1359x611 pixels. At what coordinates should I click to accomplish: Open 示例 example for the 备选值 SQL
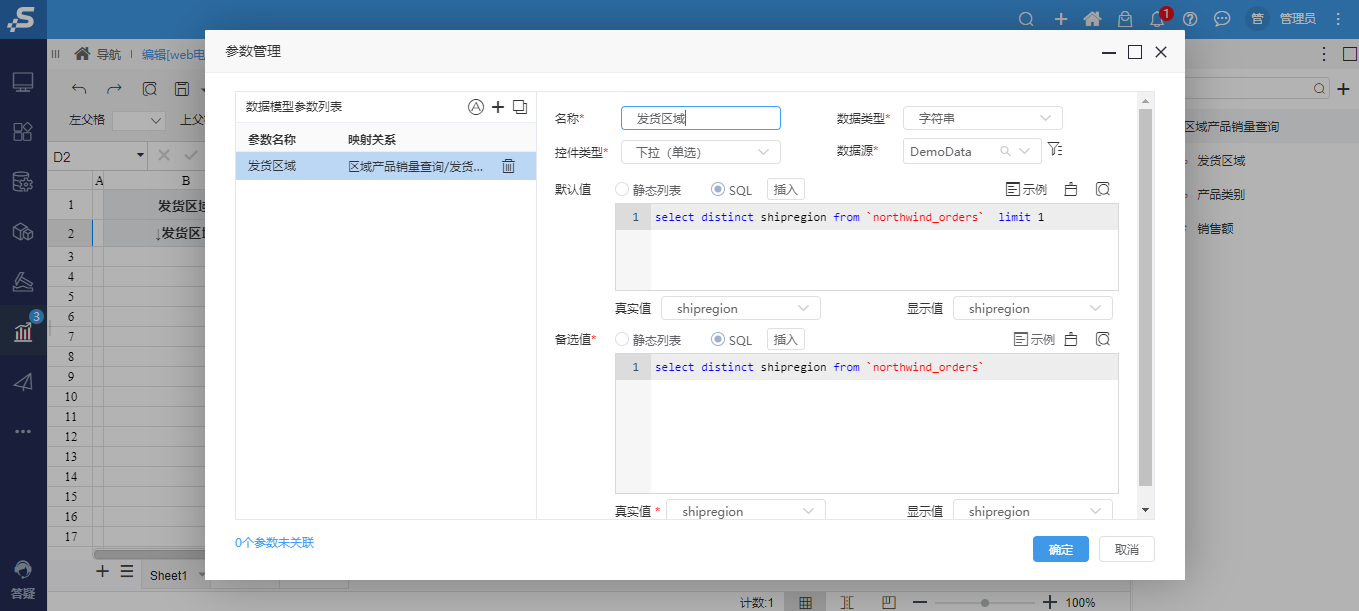[1034, 340]
